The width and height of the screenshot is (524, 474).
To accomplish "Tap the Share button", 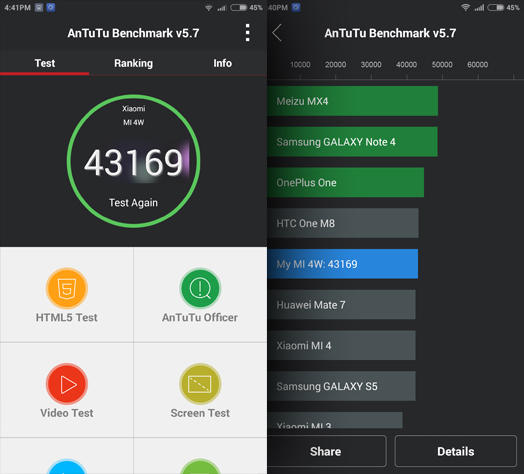I will coord(326,451).
